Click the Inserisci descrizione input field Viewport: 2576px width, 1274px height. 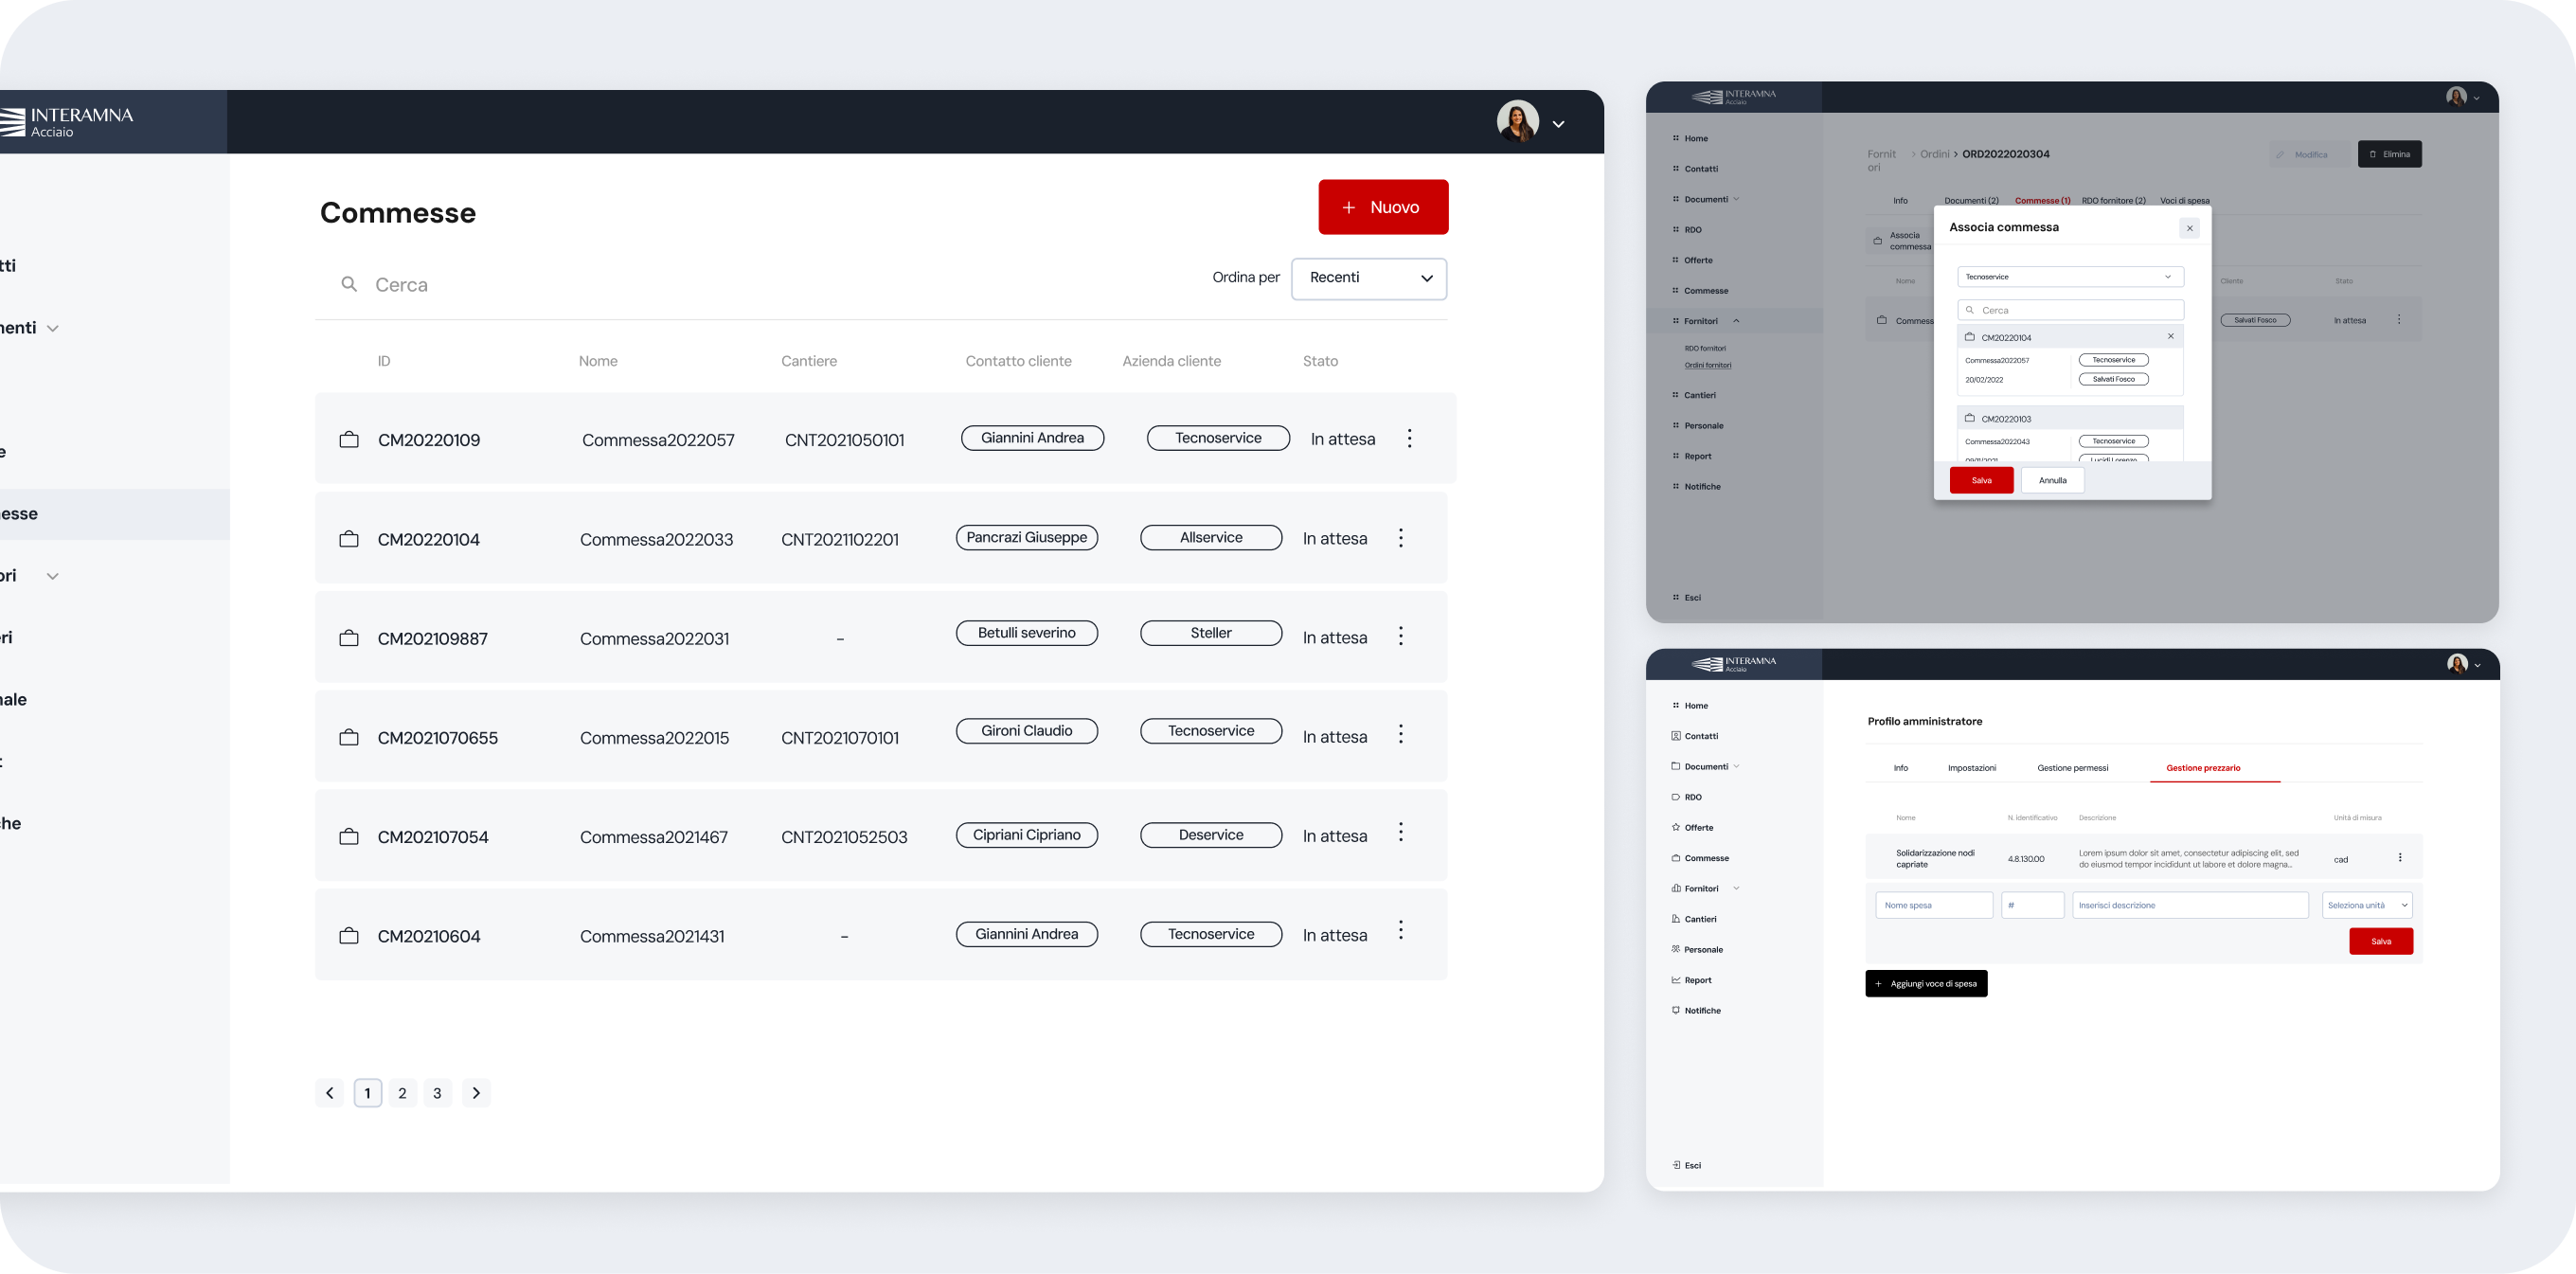[x=2190, y=905]
